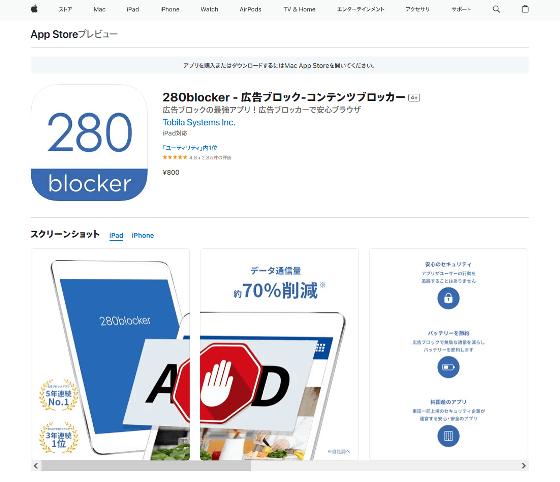Open the first screenshot with blue iPad
The height and width of the screenshot is (482, 560).
click(x=110, y=354)
